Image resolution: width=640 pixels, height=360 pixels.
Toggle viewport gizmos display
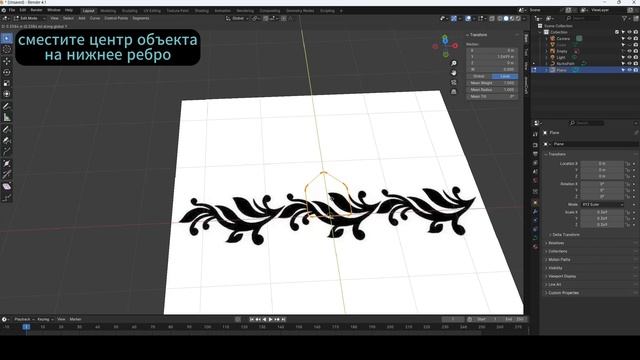(x=454, y=18)
